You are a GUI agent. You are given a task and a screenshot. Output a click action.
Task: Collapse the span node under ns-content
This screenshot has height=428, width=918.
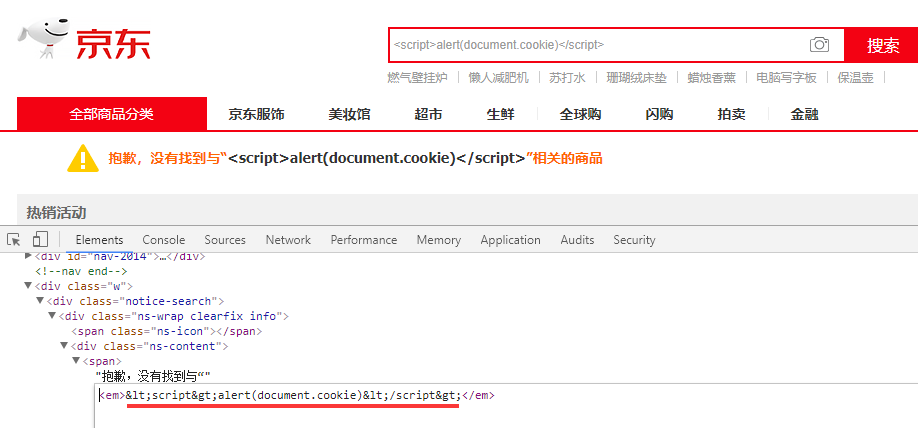pyautogui.click(x=76, y=361)
